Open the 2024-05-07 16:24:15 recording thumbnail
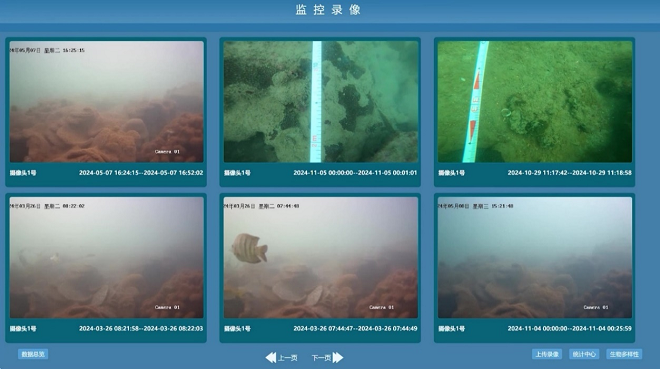The image size is (660, 369). tap(106, 102)
